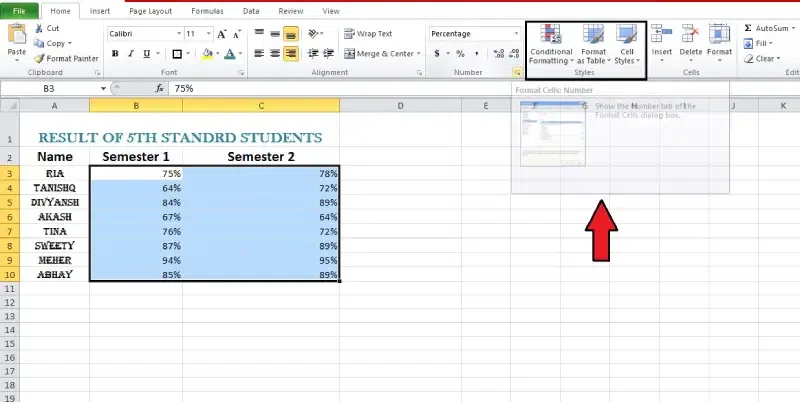Open the font size 11 dropdown
Viewport: 800px width, 402px height.
click(x=209, y=34)
